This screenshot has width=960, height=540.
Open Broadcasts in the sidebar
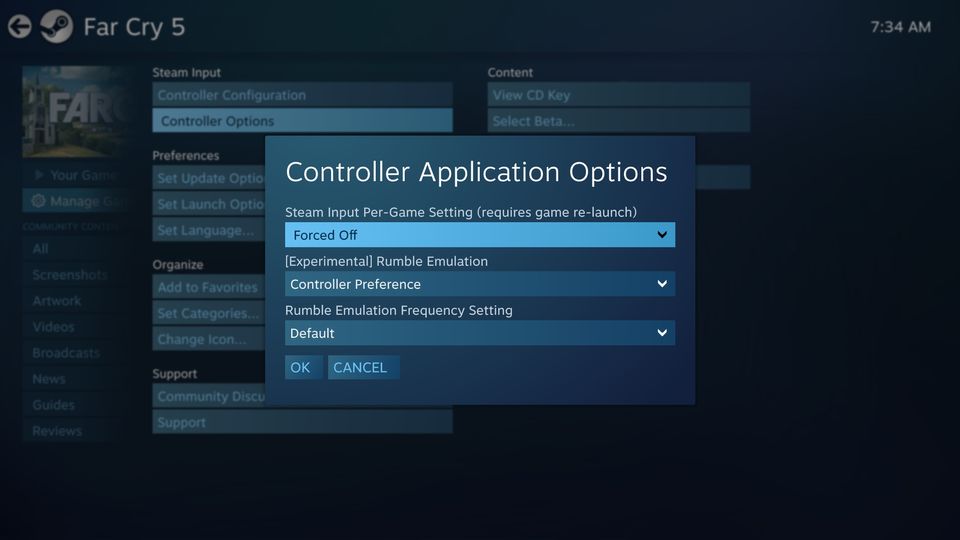pyautogui.click(x=66, y=353)
